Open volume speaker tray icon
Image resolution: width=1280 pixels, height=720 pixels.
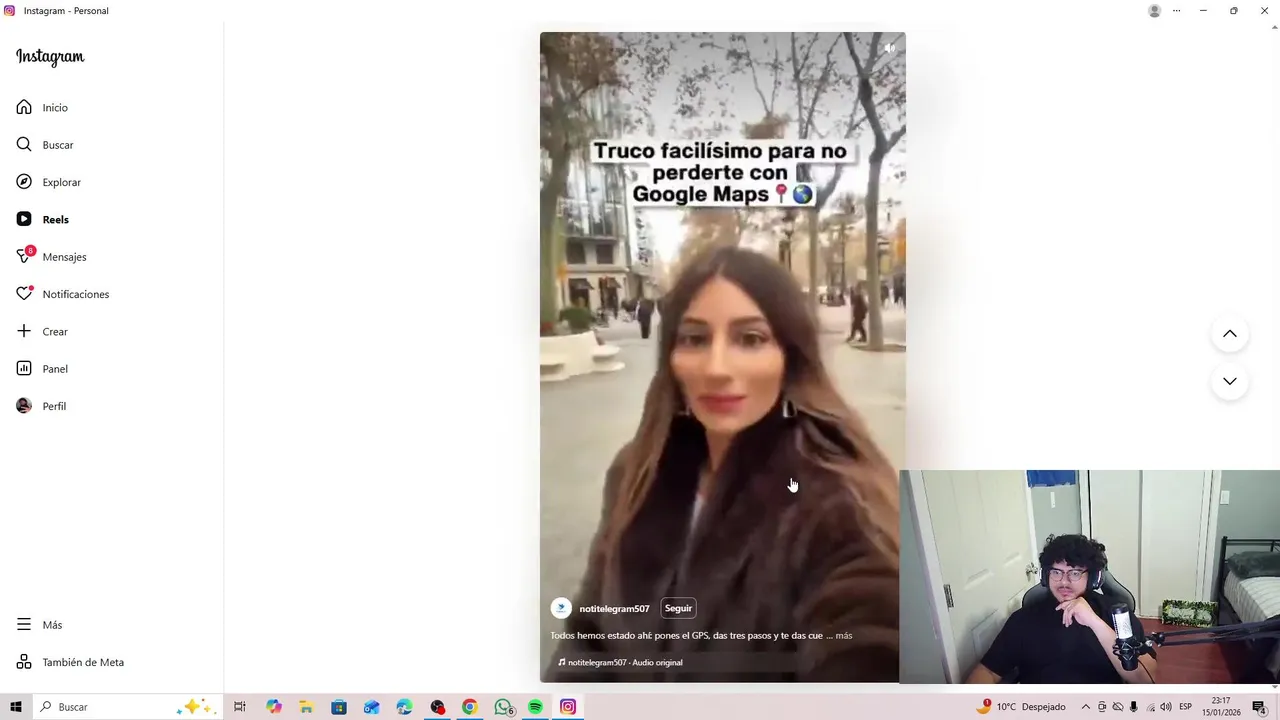pos(1166,707)
